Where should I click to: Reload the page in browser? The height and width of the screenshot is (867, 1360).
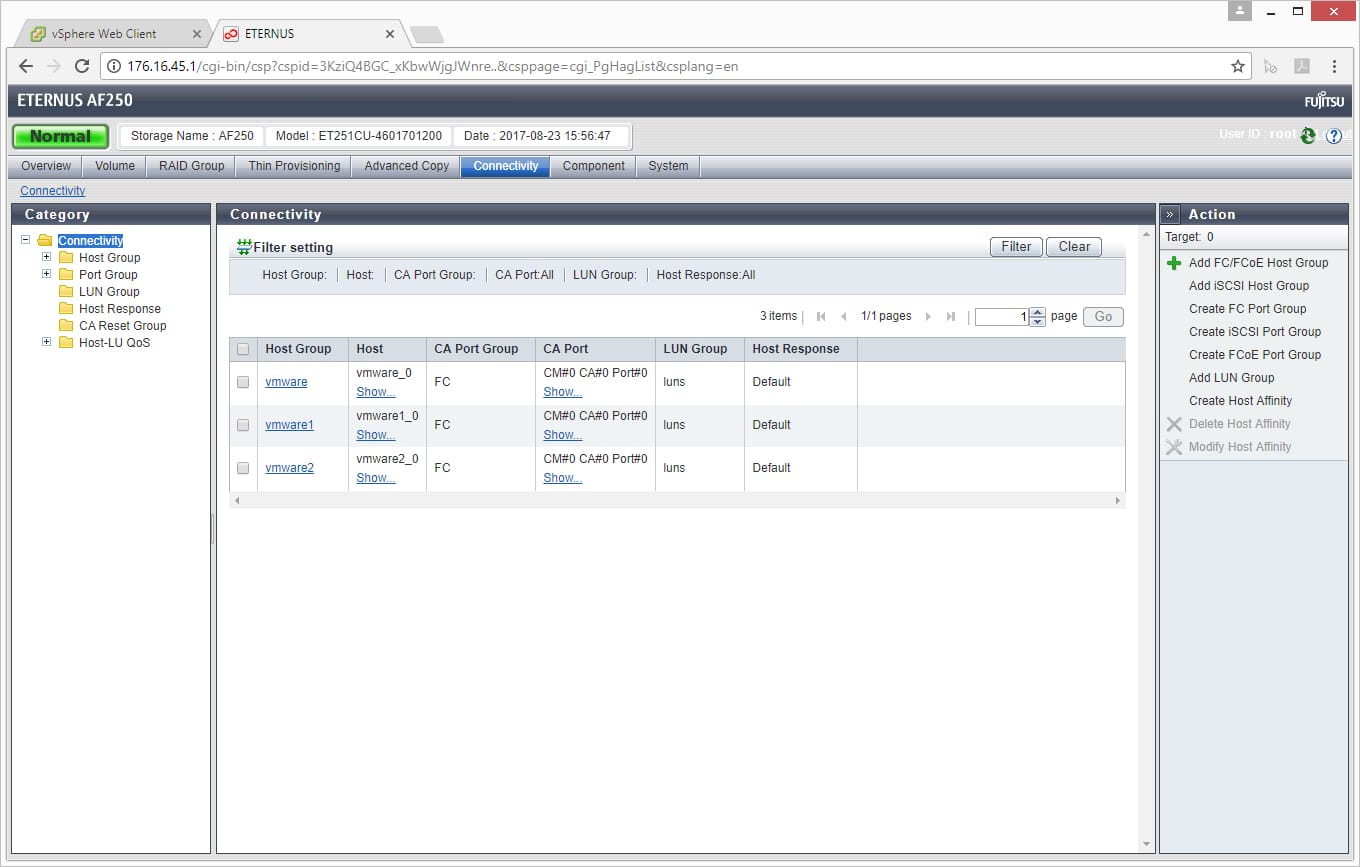[x=82, y=66]
